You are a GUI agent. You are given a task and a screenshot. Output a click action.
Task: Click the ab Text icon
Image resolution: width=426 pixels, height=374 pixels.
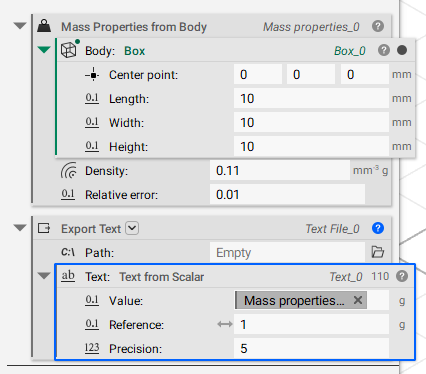pyautogui.click(x=68, y=276)
